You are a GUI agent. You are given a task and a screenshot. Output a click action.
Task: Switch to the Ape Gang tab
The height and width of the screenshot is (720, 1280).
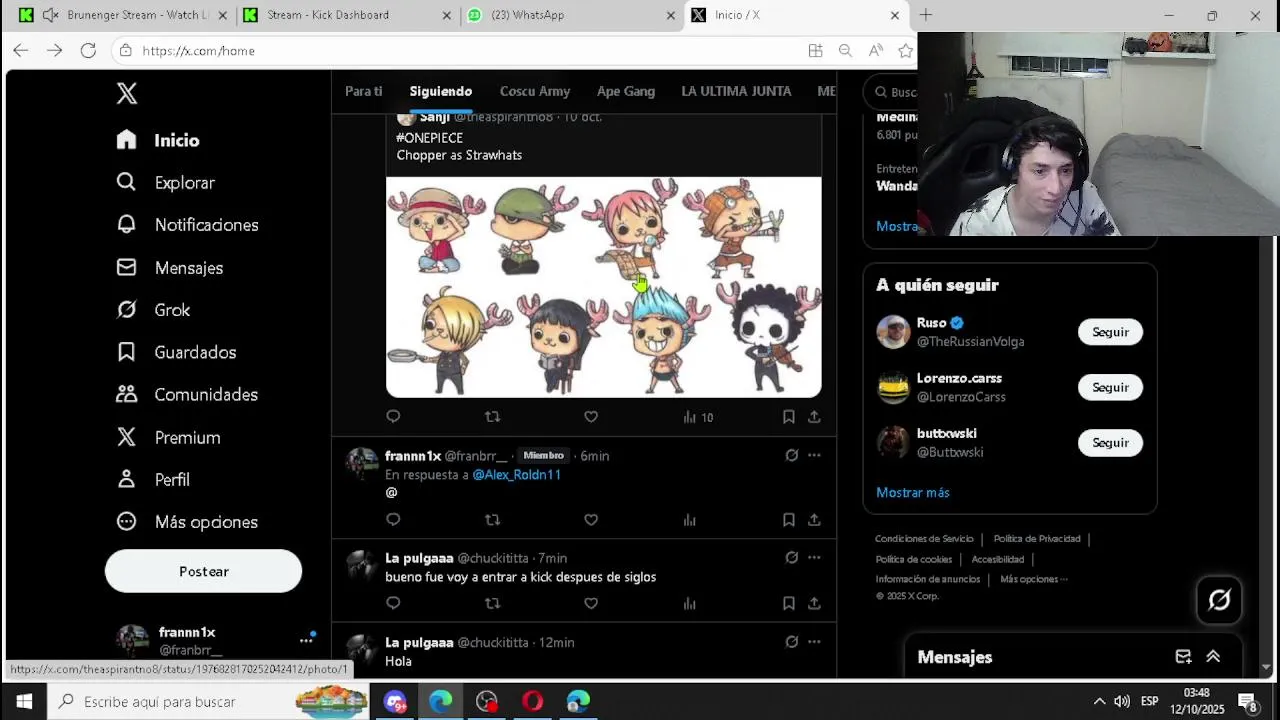626,91
